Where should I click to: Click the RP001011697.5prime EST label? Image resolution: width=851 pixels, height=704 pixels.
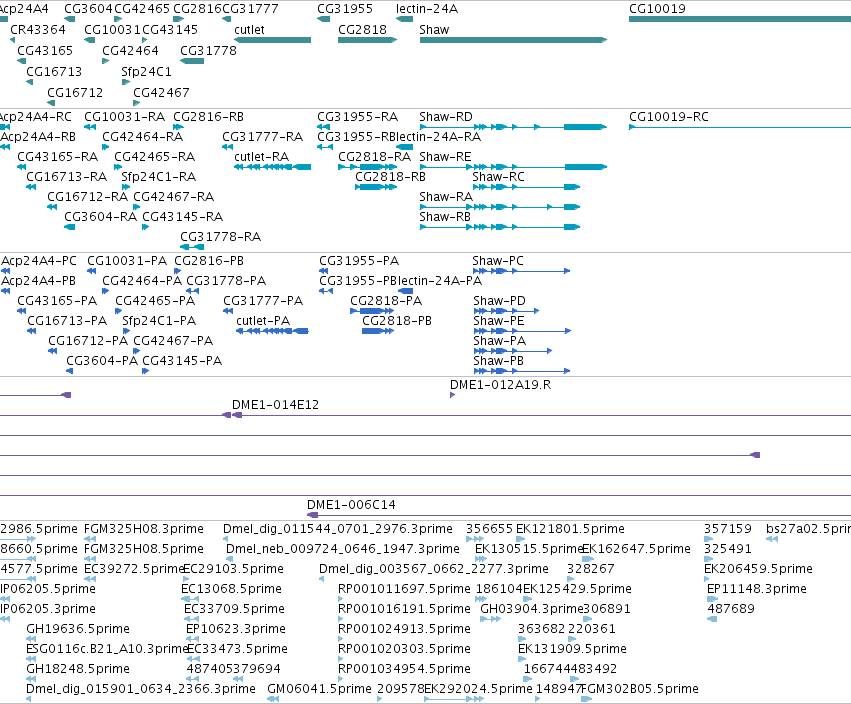click(404, 589)
